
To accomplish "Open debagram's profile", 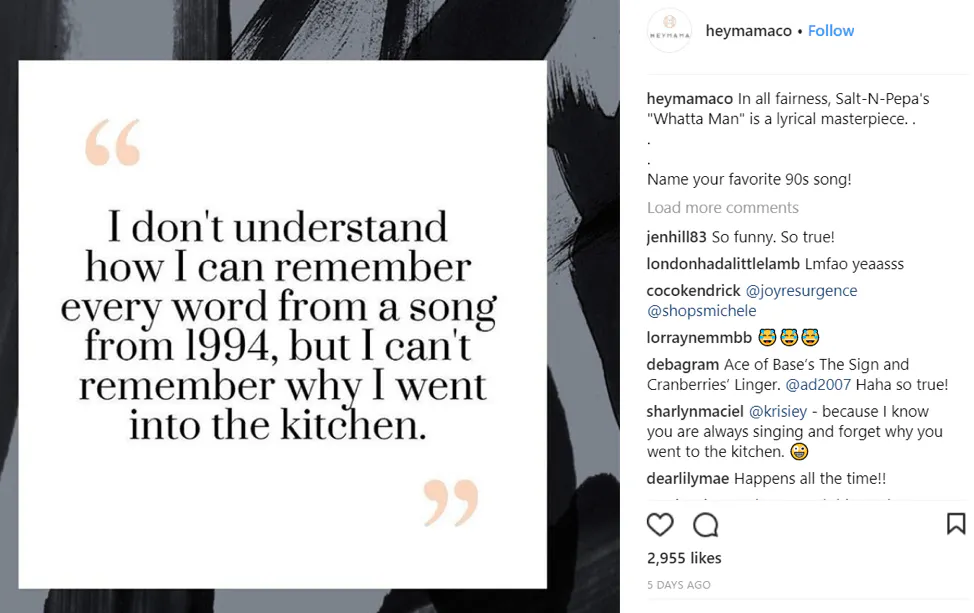I will (680, 365).
